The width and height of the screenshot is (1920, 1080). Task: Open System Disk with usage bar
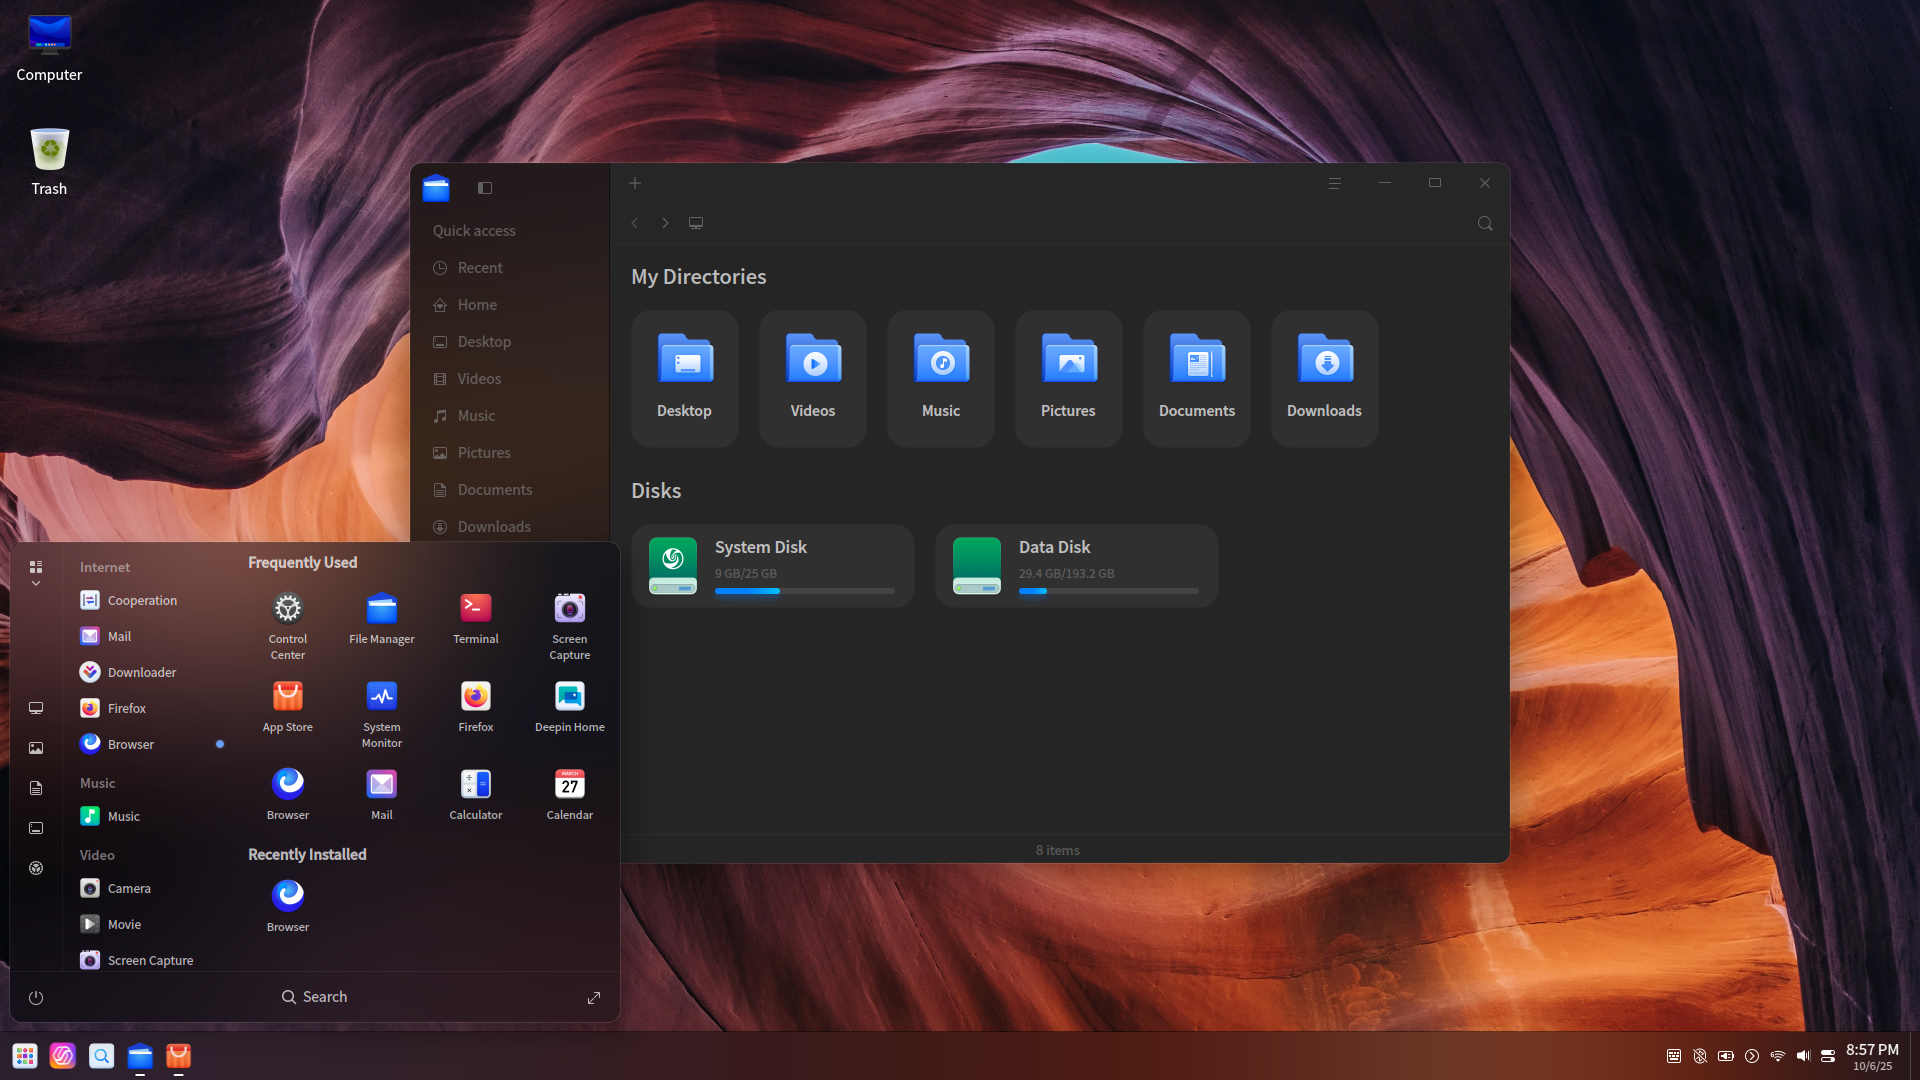773,566
